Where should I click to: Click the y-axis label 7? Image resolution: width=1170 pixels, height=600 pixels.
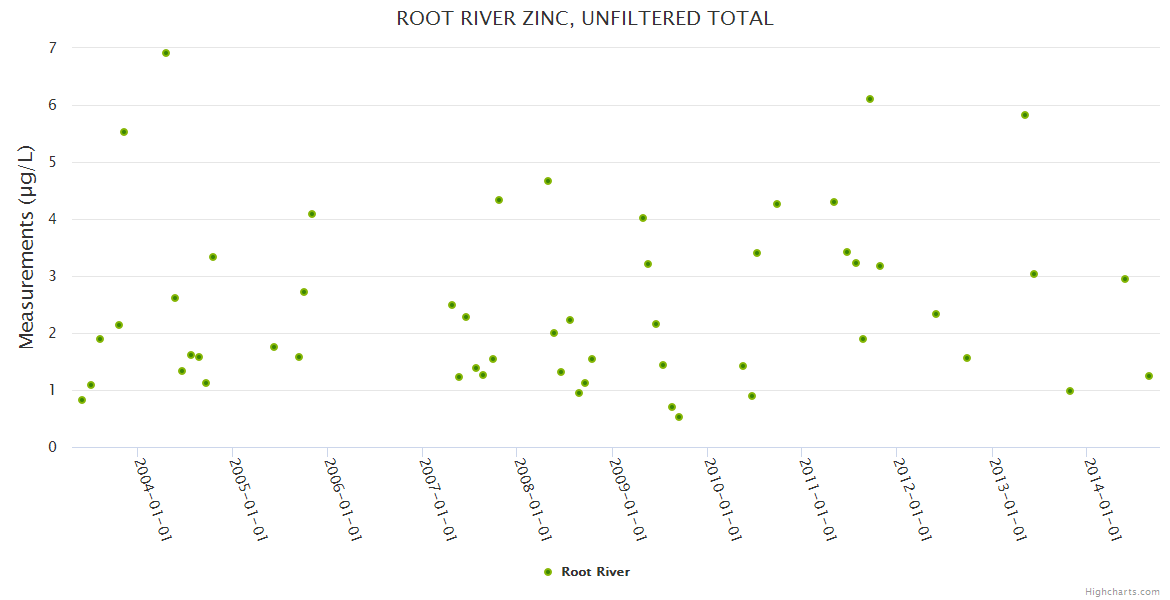52,48
